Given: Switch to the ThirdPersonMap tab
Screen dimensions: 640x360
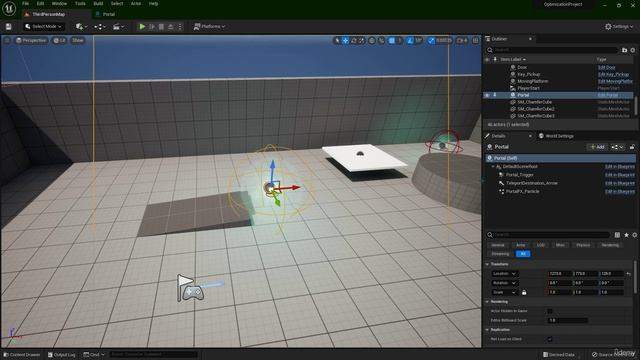Looking at the screenshot, I should coord(48,14).
